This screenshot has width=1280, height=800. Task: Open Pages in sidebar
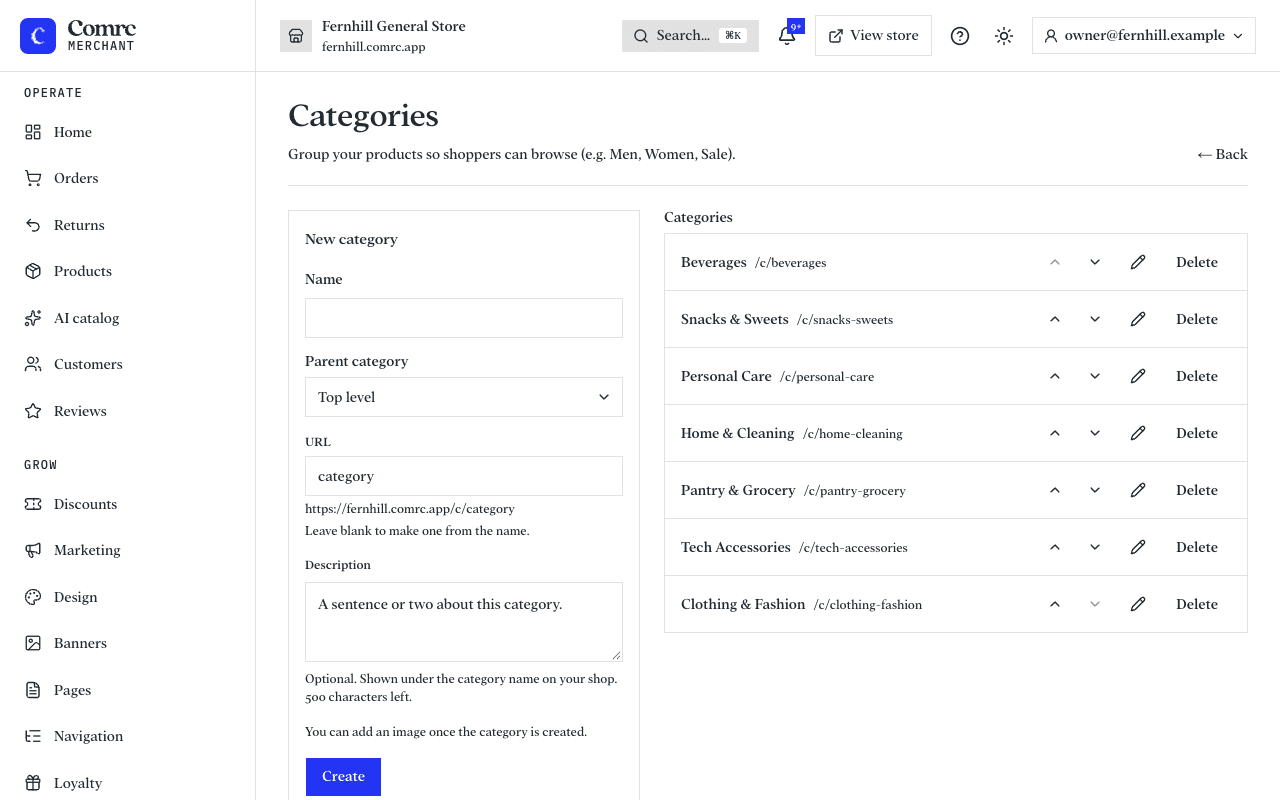128,690
